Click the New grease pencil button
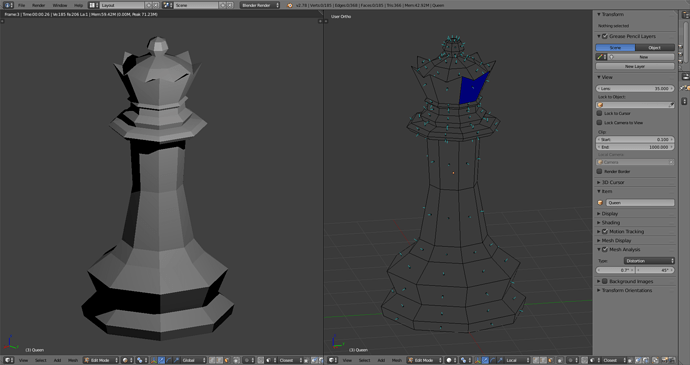Image resolution: width=690 pixels, height=365 pixels. 644,57
